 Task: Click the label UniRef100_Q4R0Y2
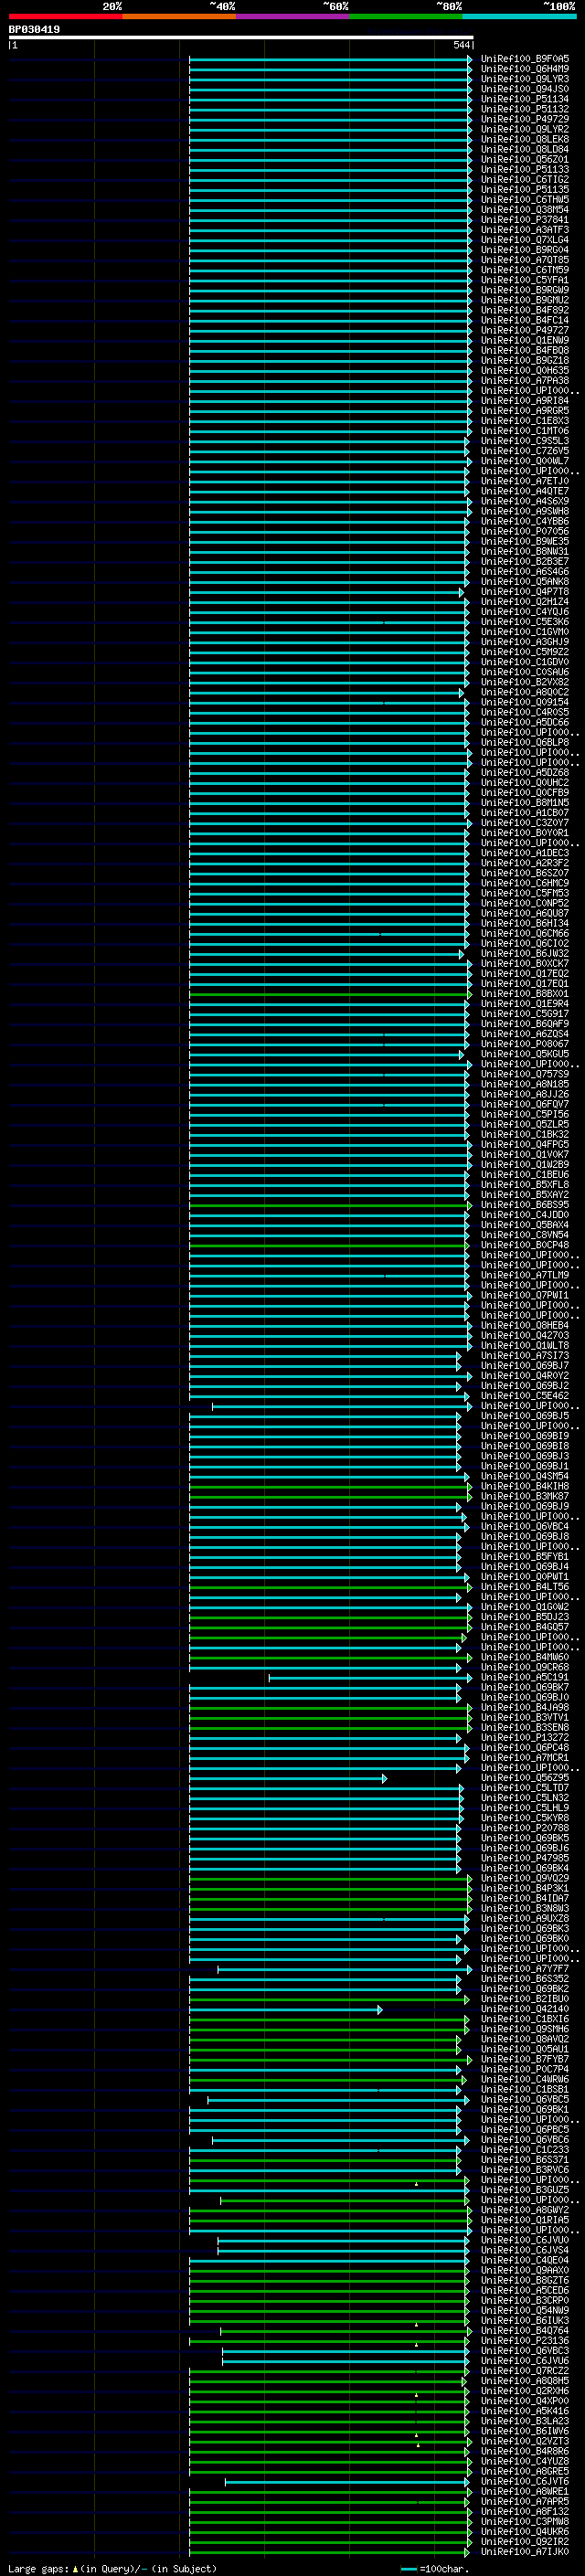525,1375
